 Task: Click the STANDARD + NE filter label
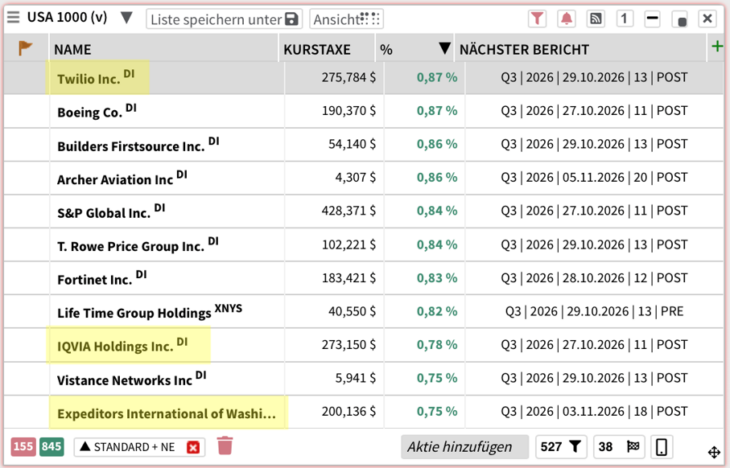tap(134, 447)
